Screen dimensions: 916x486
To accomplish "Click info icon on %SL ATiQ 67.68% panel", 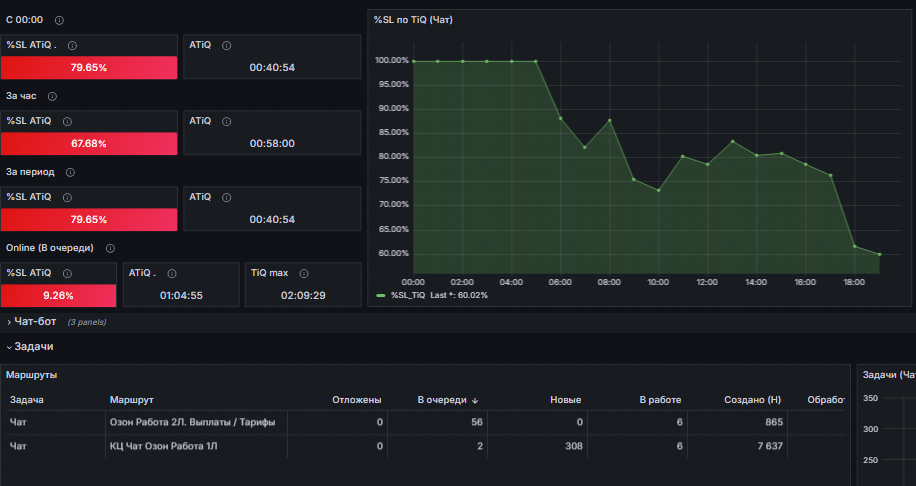I will (x=67, y=122).
